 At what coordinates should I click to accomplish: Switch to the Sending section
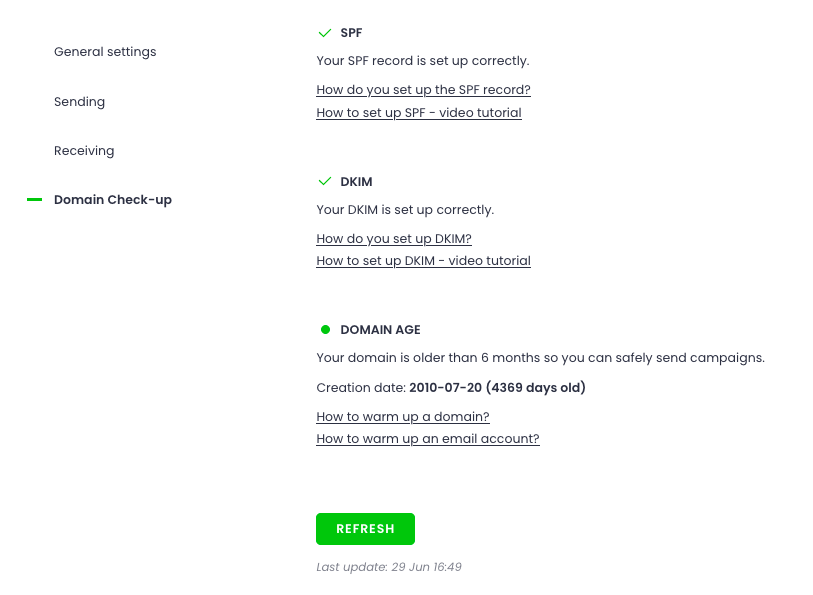point(79,101)
